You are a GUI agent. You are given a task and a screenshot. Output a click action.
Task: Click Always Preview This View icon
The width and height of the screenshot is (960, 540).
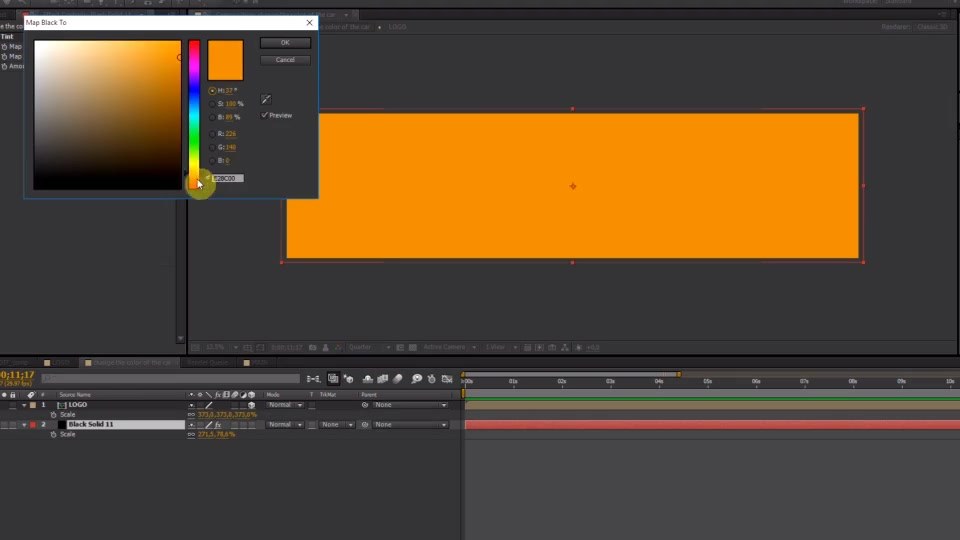coord(195,347)
